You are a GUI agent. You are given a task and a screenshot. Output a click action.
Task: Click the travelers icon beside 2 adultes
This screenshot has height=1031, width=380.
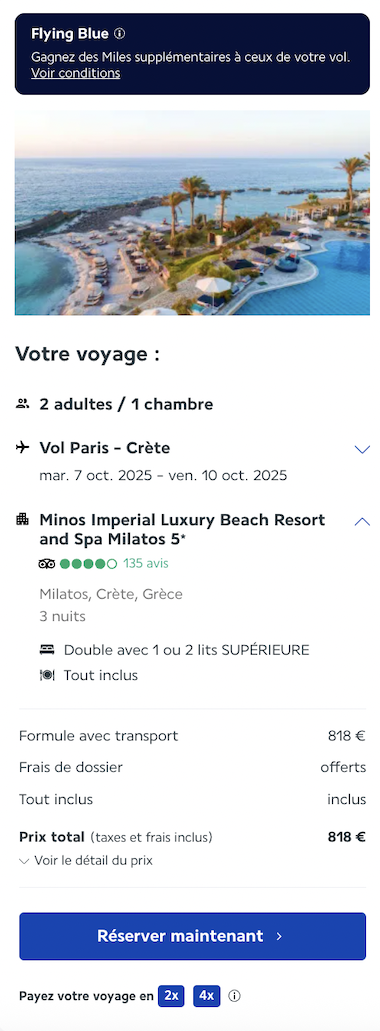[x=22, y=404]
